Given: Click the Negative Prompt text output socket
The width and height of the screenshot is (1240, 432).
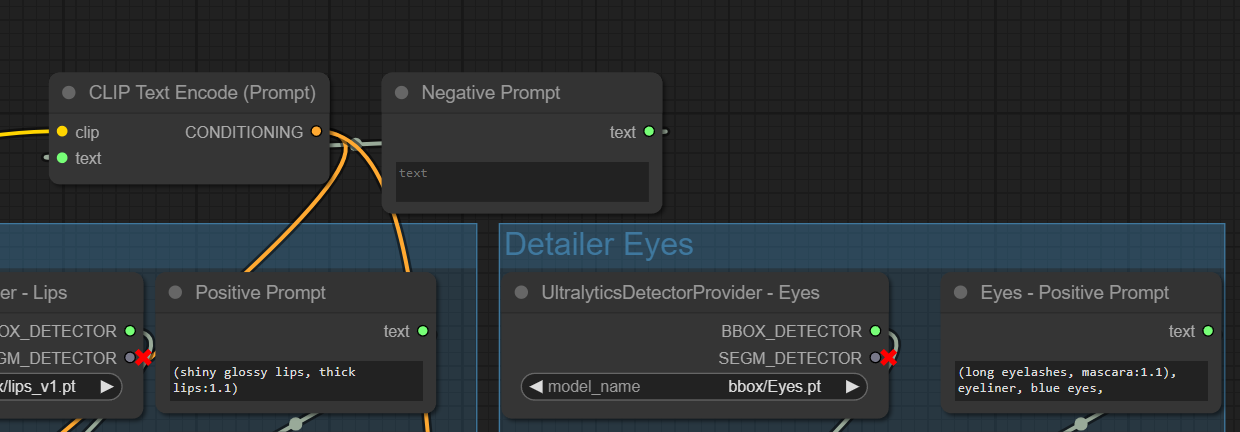Looking at the screenshot, I should tap(649, 132).
